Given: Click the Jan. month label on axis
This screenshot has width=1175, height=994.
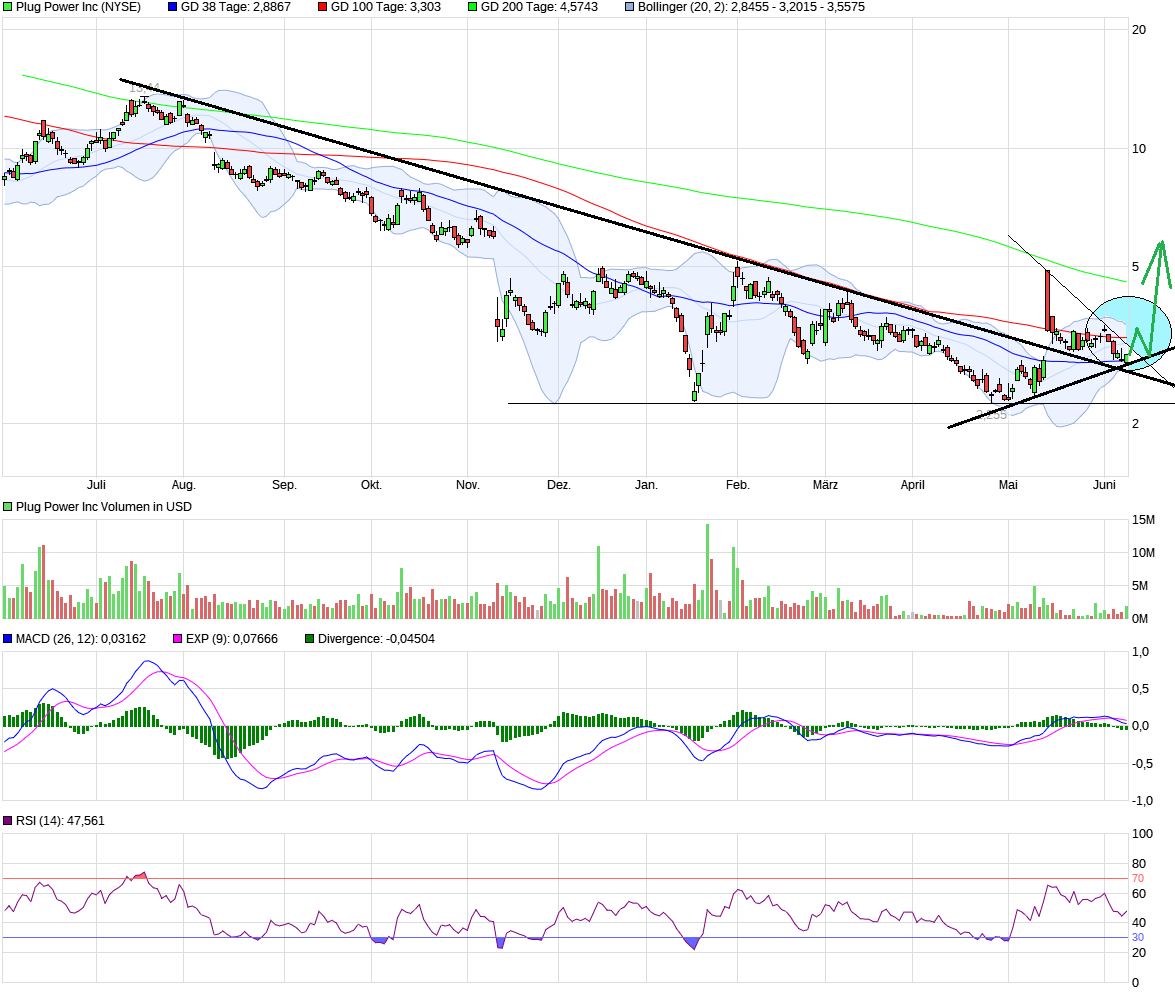Looking at the screenshot, I should (646, 485).
